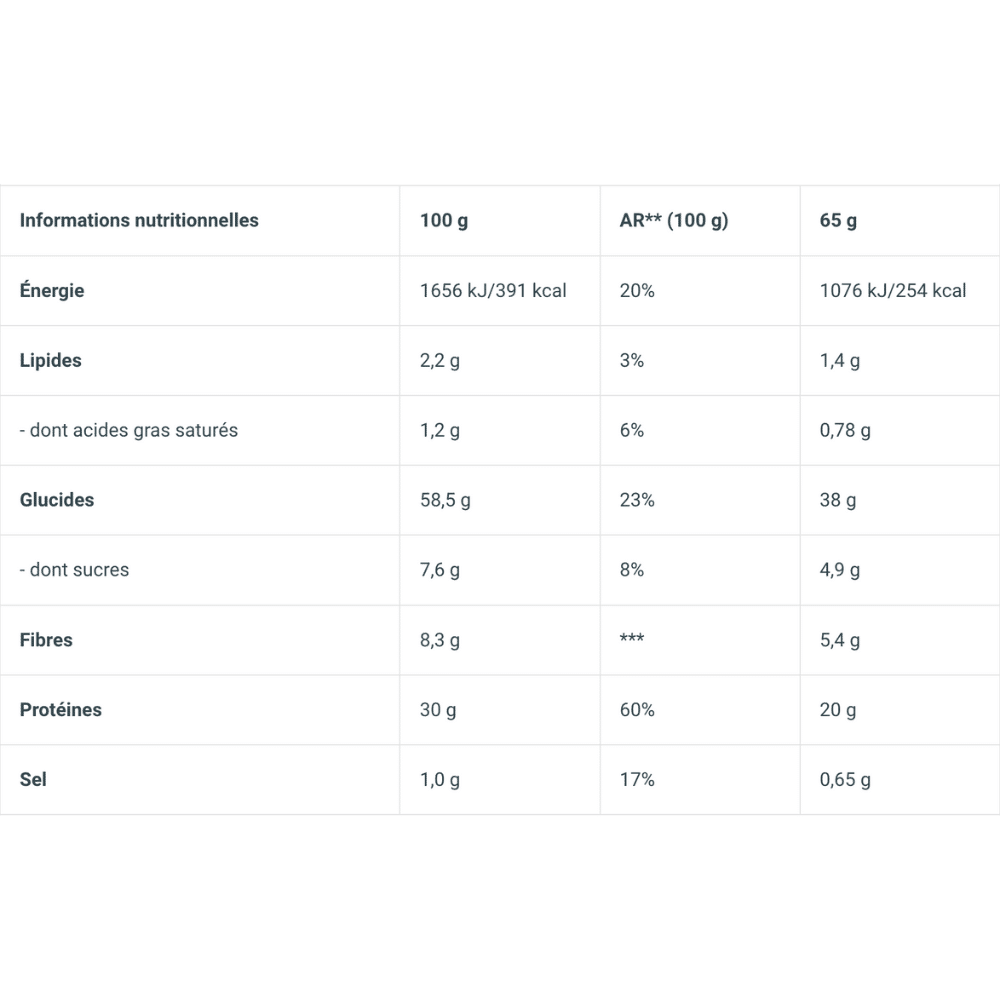This screenshot has height=1000, width=1000.
Task: Click the 'dont acides gras saturés' label
Action: tap(129, 430)
